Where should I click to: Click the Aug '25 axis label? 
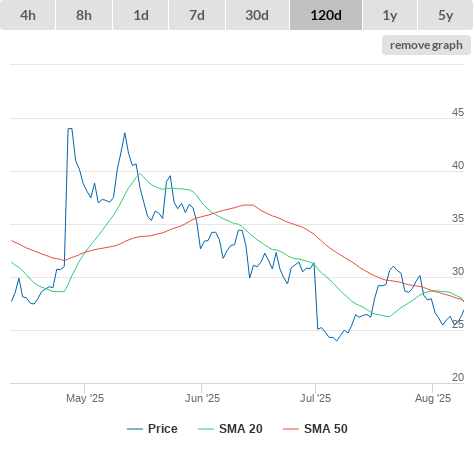coord(433,398)
